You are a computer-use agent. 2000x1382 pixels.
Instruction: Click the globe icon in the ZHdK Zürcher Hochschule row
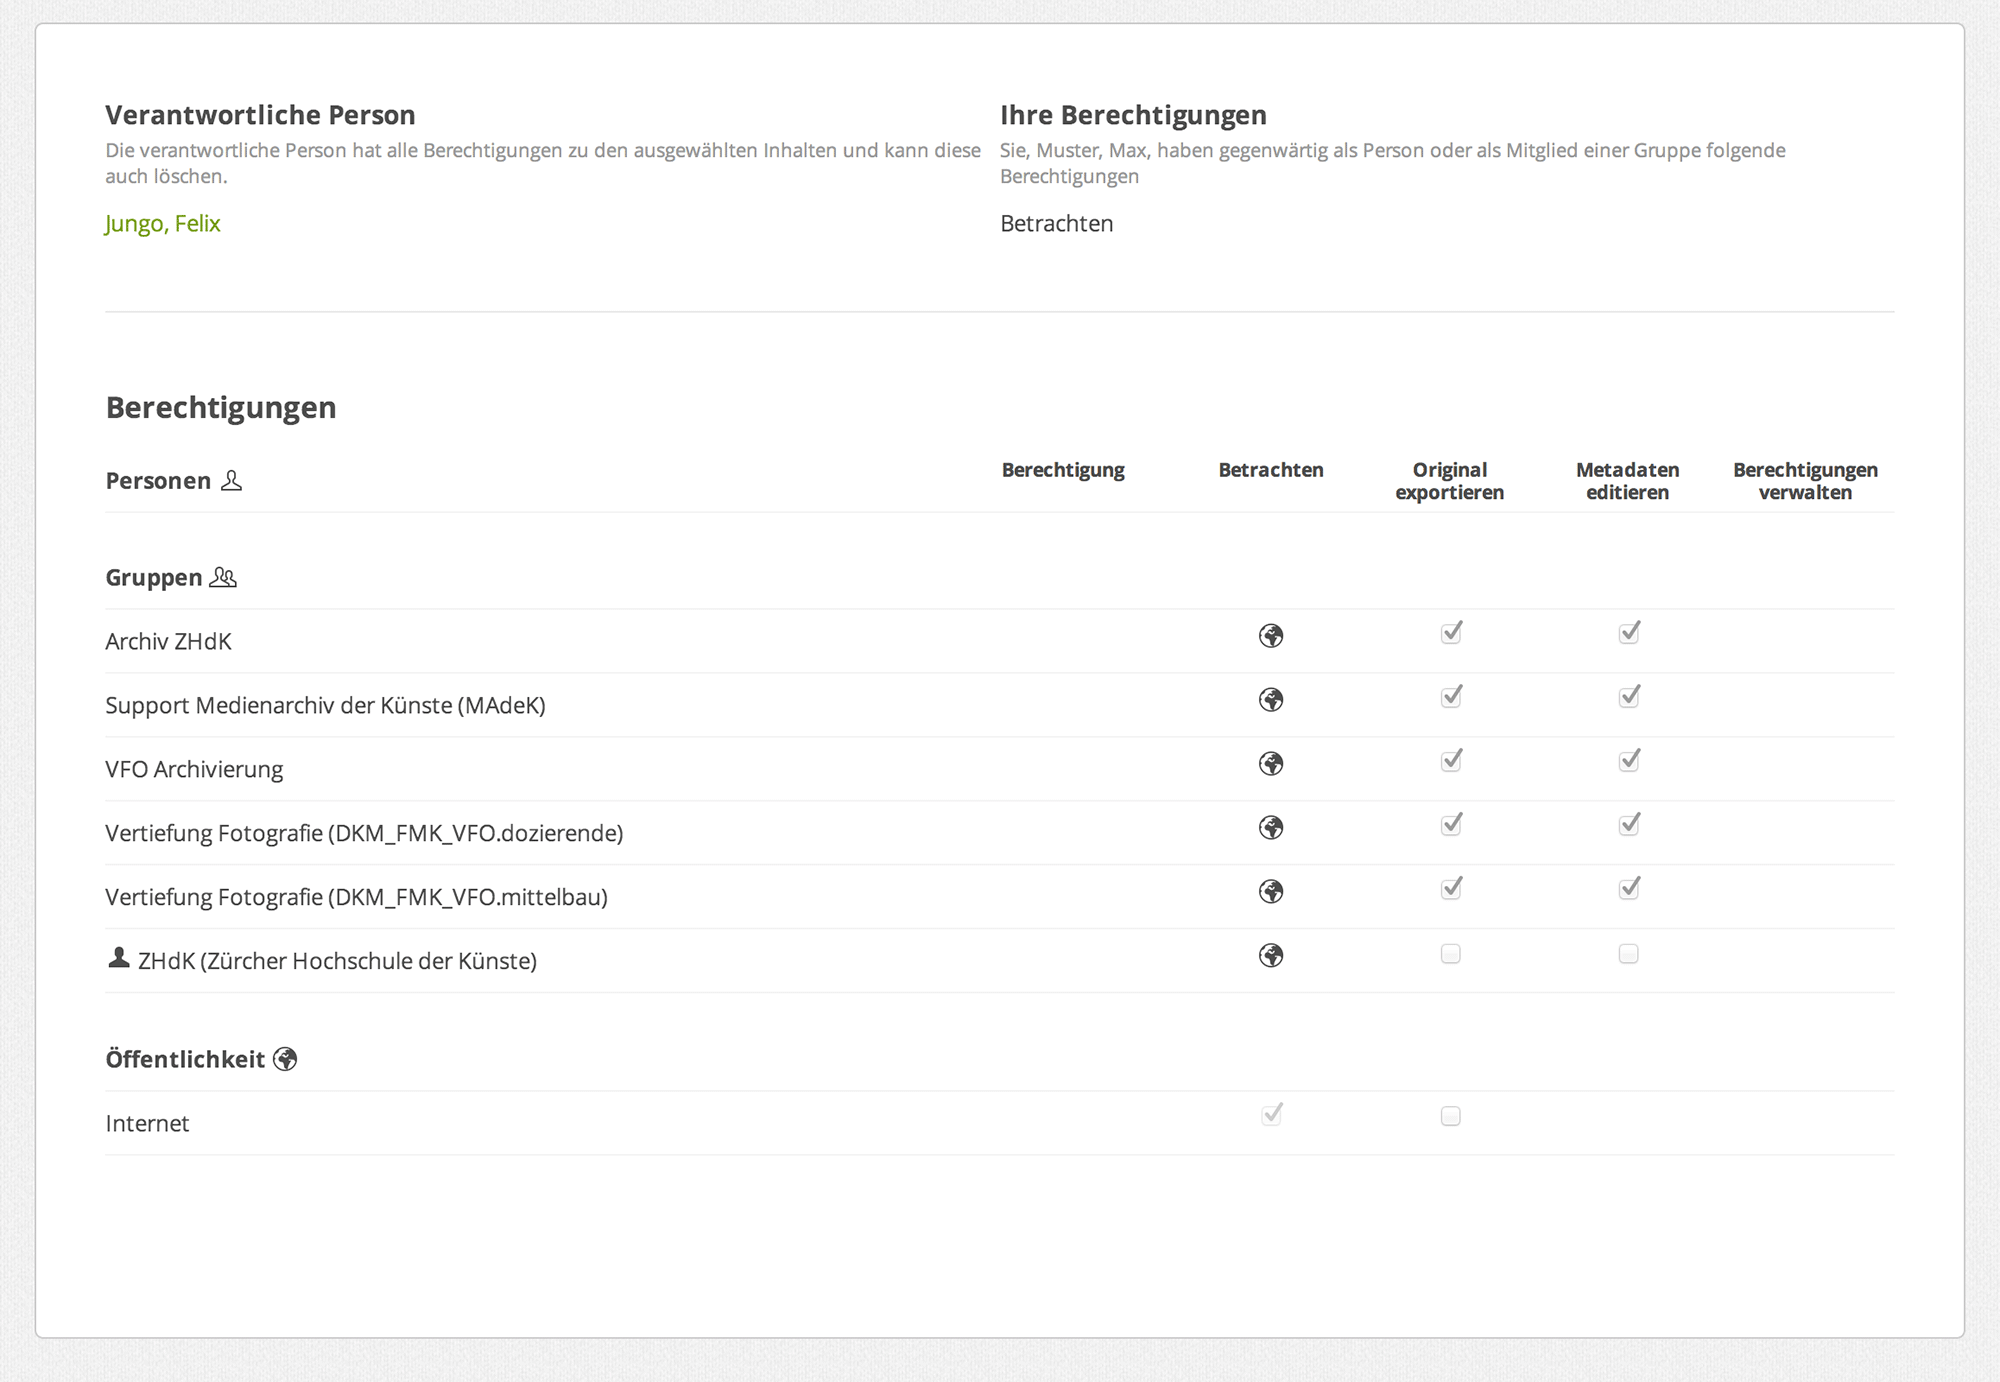point(1271,956)
